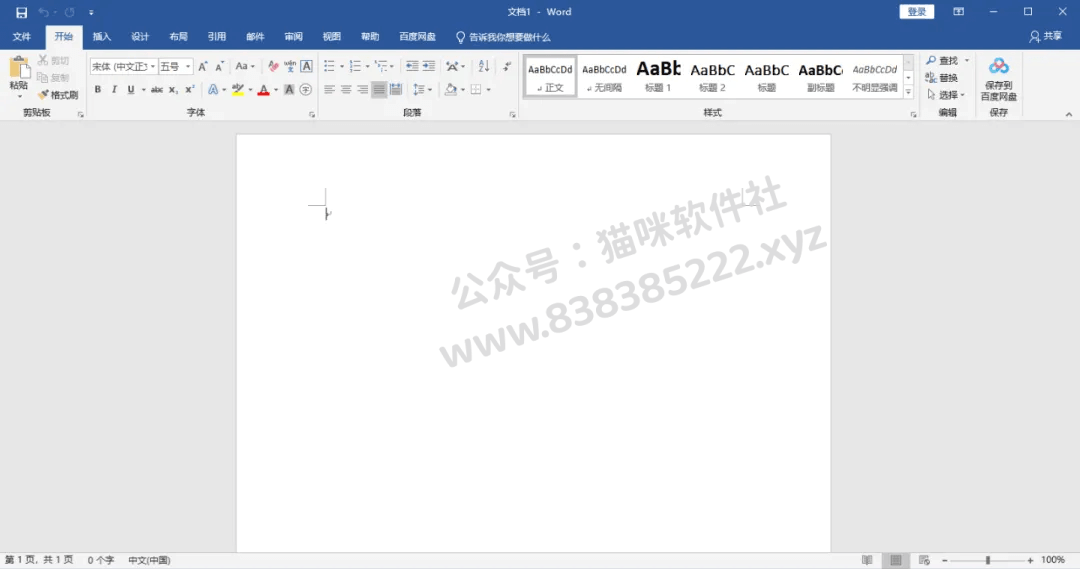Open the Asian layout tool
1080x569 pixels.
[x=453, y=67]
